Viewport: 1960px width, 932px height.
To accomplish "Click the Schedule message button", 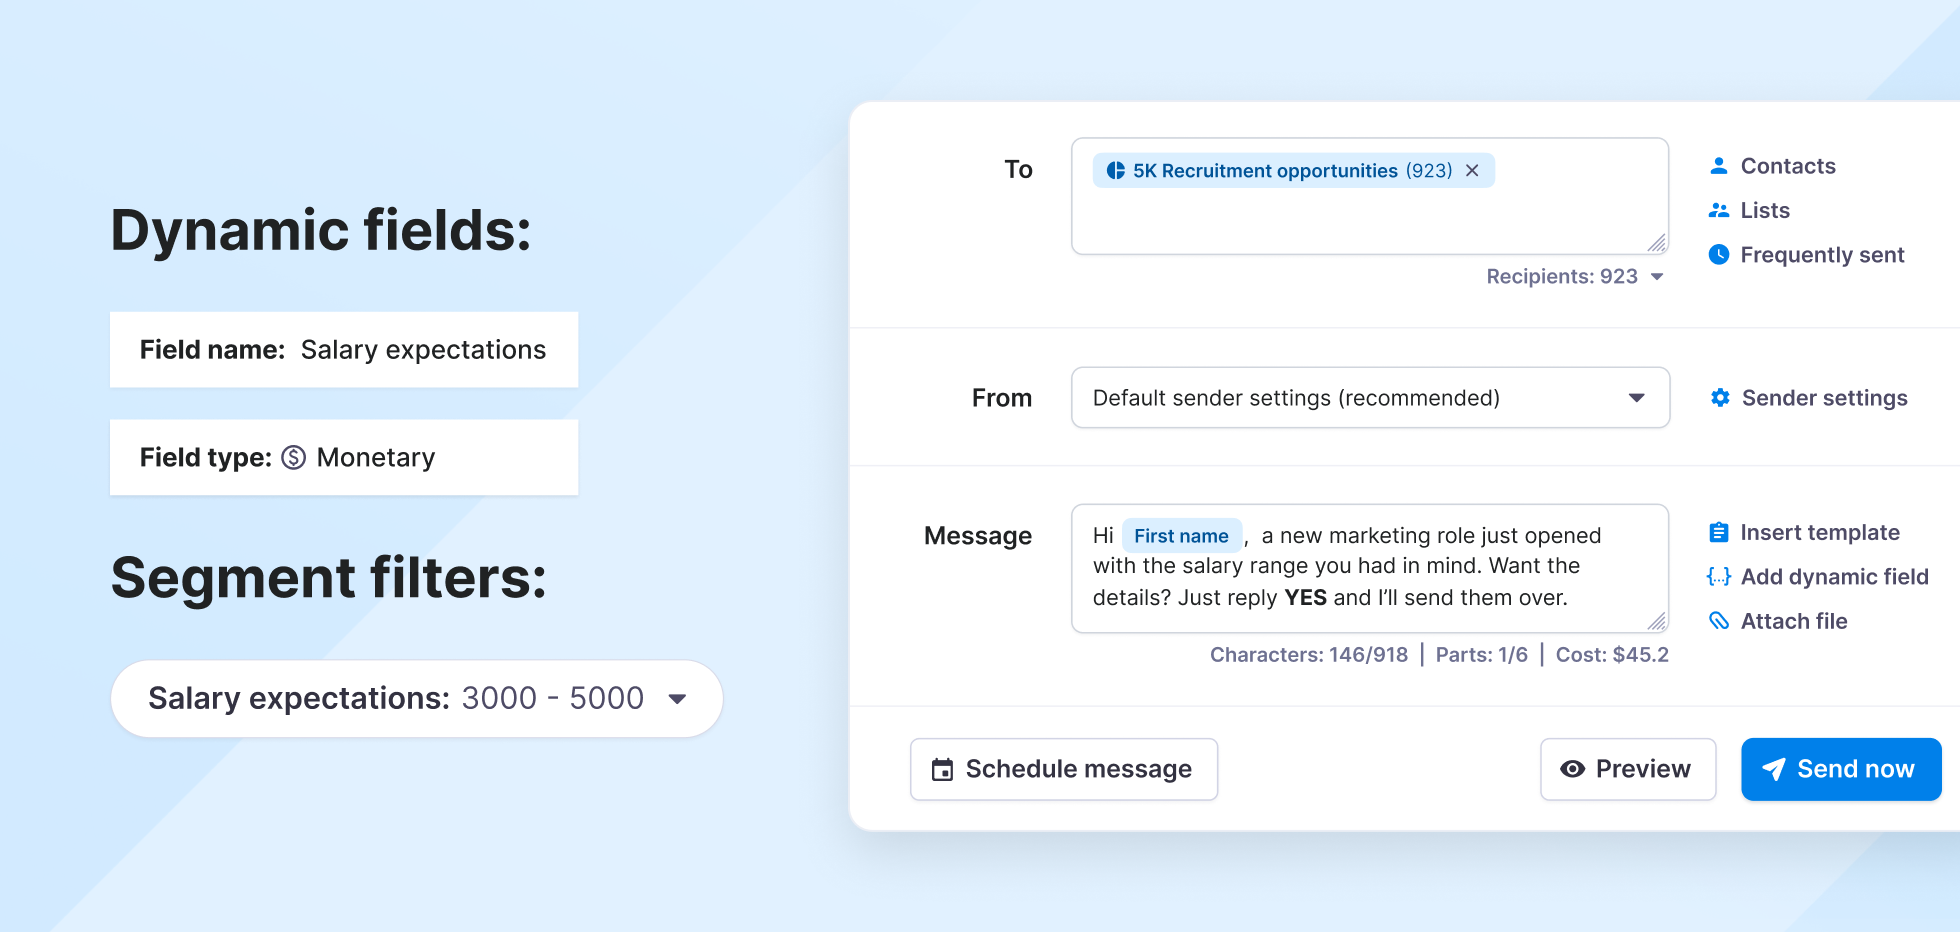I will pyautogui.click(x=1064, y=769).
